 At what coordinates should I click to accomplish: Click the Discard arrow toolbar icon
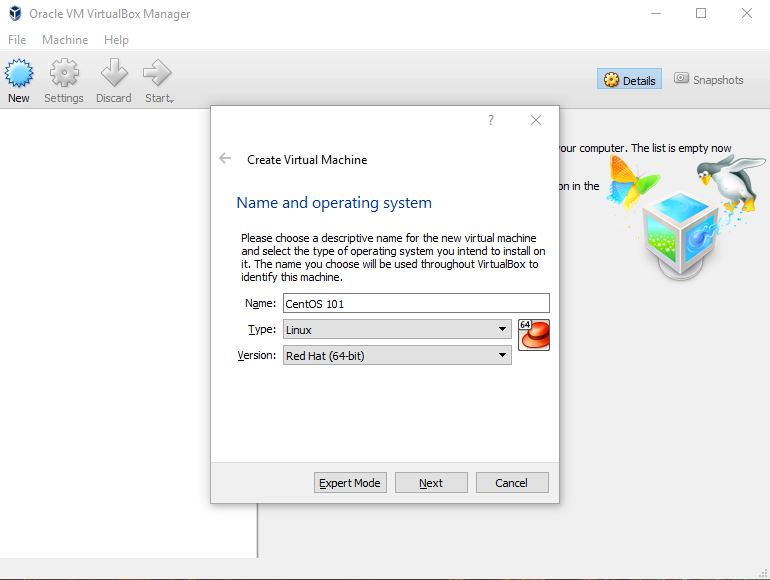[x=114, y=73]
